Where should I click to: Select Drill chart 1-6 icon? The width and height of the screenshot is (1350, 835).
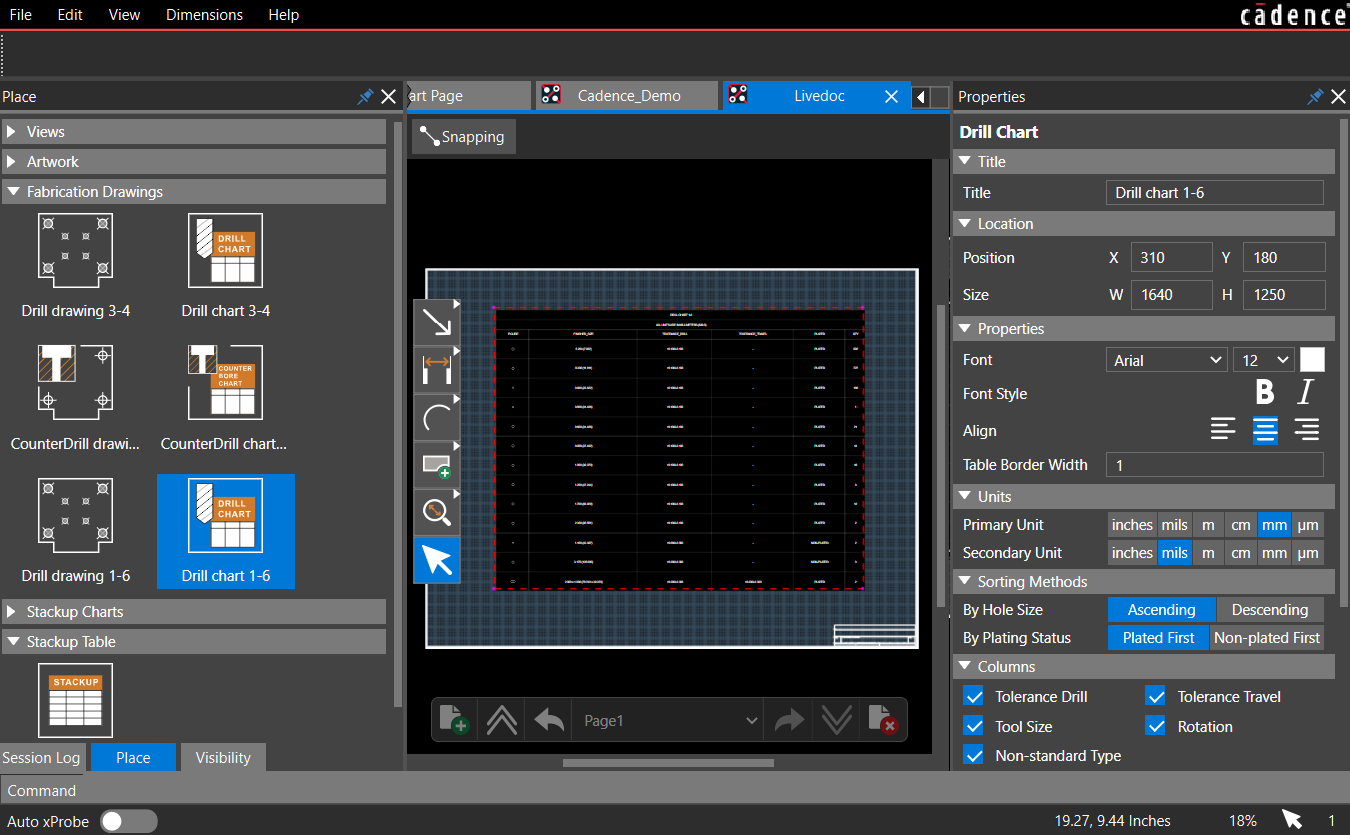226,515
